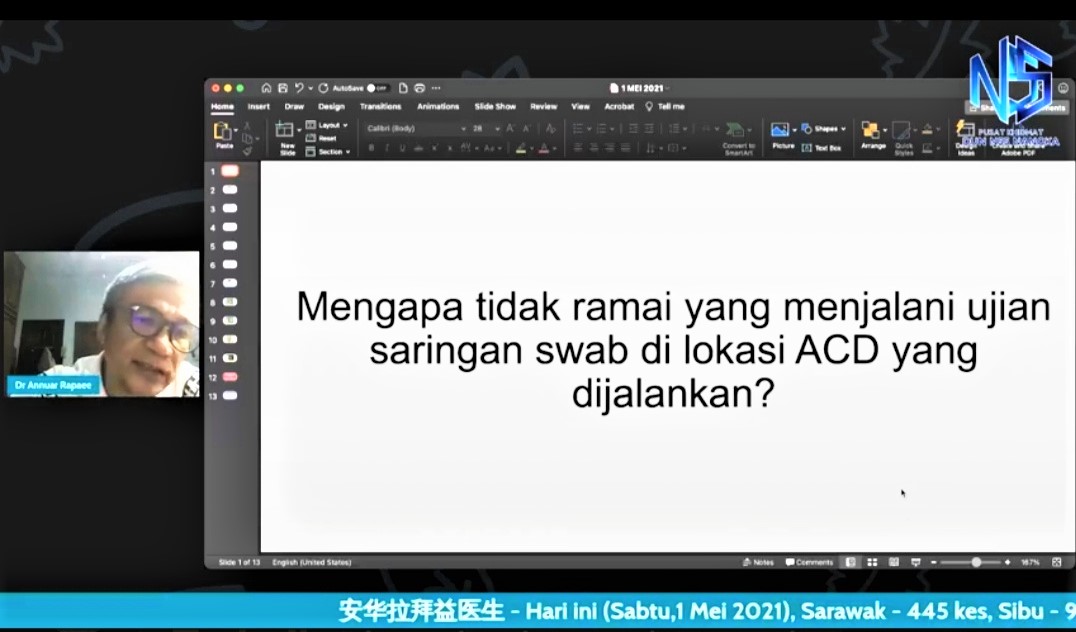Expand the Layout dropdown
Image resolution: width=1076 pixels, height=632 pixels.
[x=328, y=125]
